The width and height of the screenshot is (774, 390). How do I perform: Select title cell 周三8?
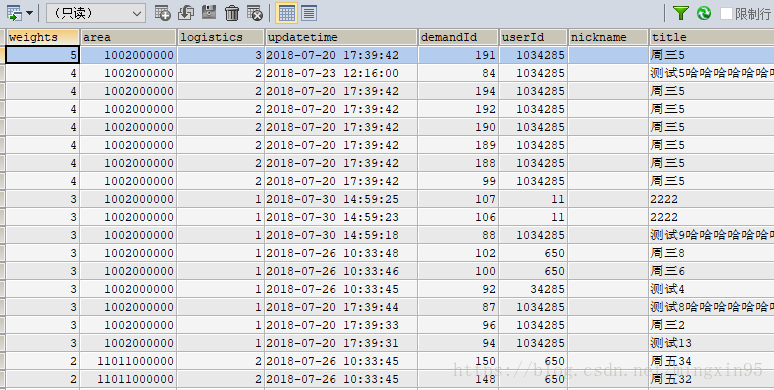click(712, 253)
